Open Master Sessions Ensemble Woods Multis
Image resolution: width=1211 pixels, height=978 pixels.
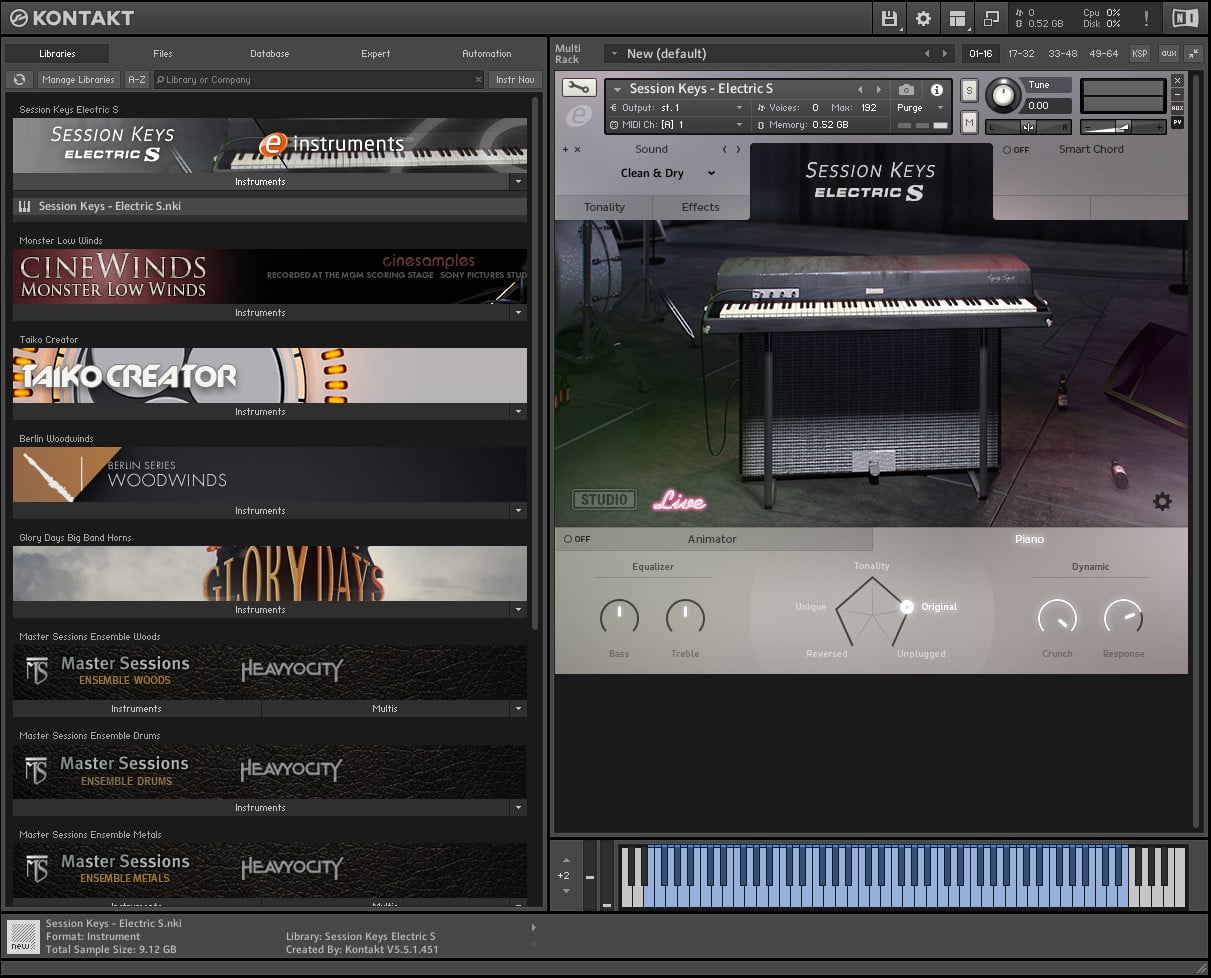(x=385, y=709)
